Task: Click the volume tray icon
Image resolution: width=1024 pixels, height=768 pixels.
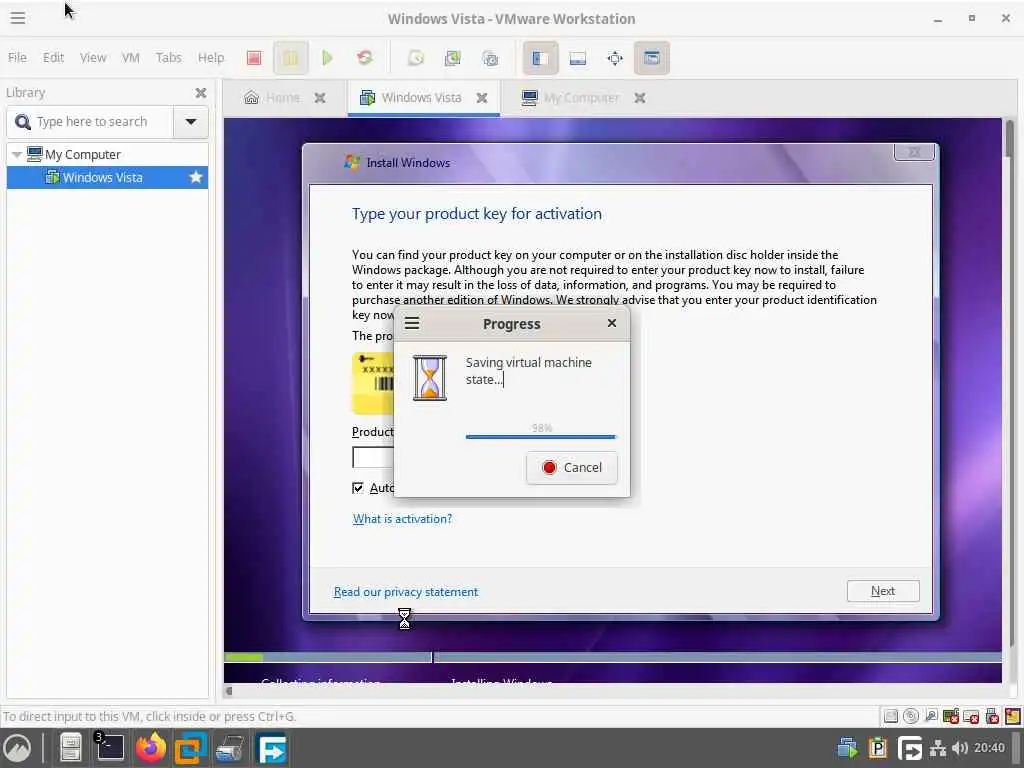Action: point(959,748)
